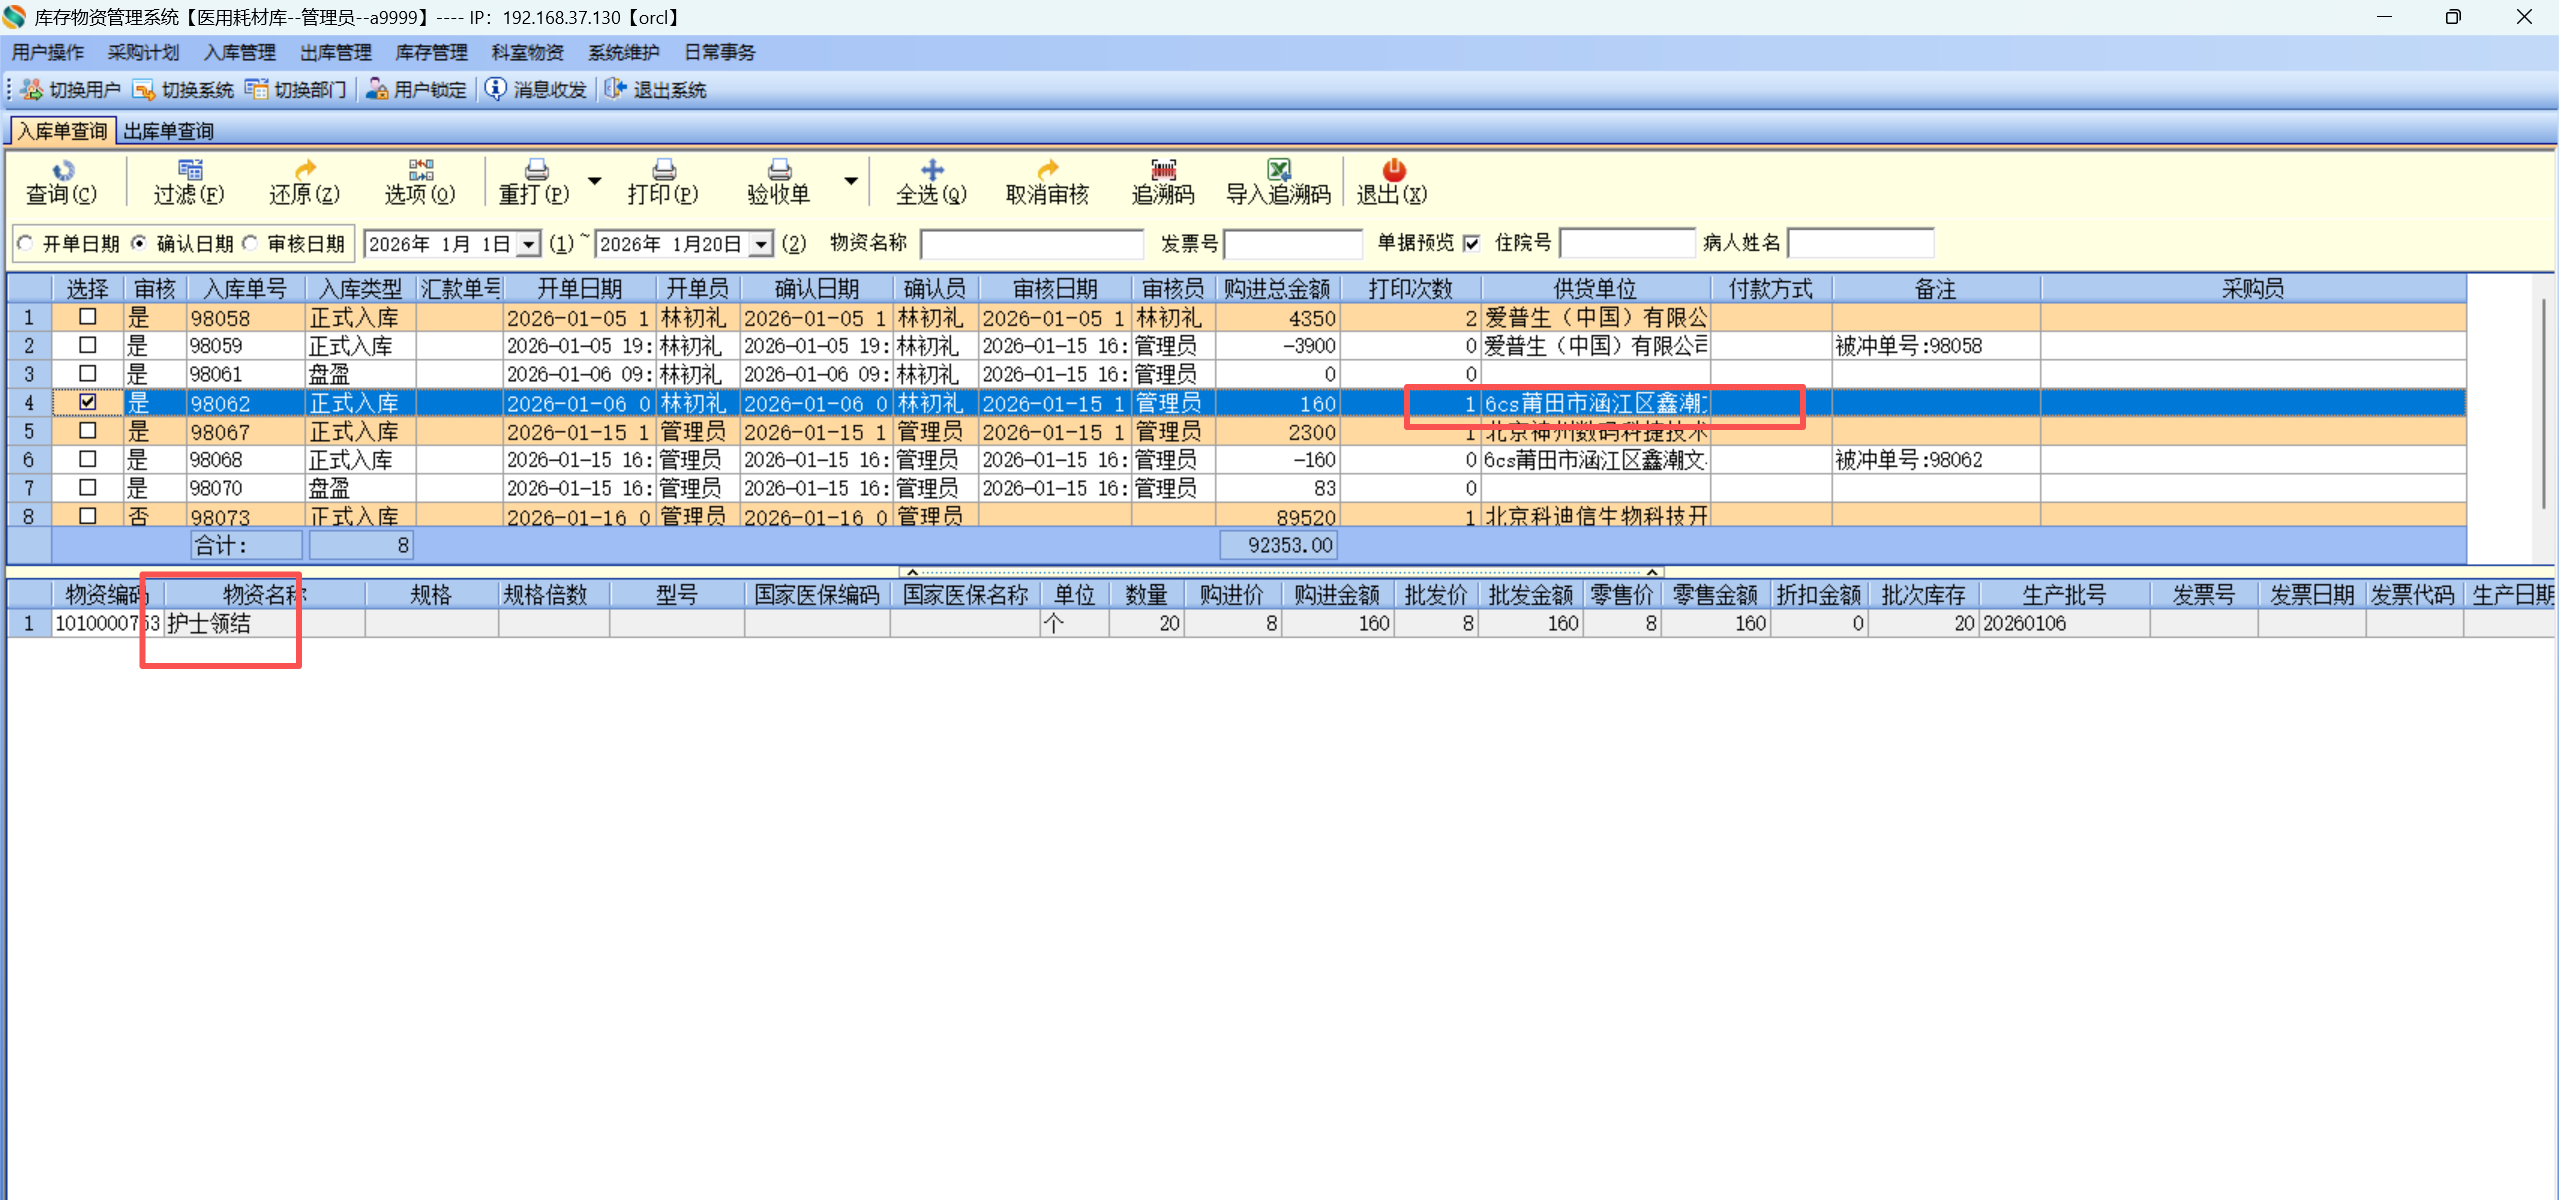The image size is (2559, 1200).
Task: Check the selection box for order 98058
Action: click(x=88, y=317)
